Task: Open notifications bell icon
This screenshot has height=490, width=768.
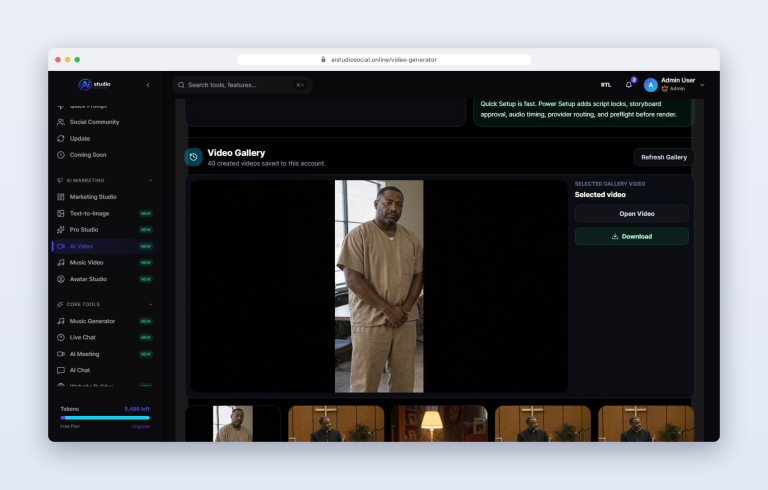Action: (x=629, y=85)
